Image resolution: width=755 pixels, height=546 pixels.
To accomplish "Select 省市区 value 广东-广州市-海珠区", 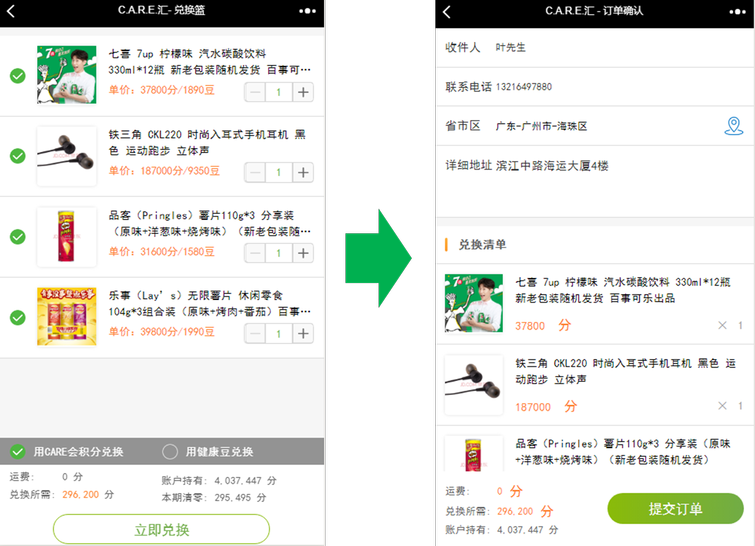I will (541, 126).
